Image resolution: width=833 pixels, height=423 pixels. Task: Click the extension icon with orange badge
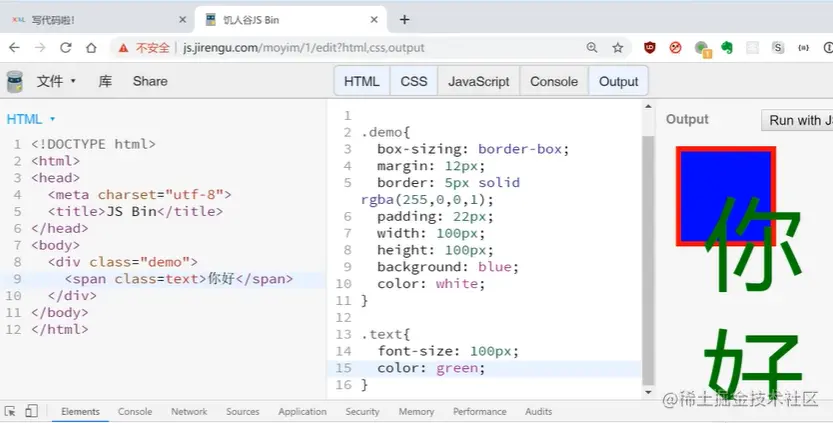[x=703, y=49]
